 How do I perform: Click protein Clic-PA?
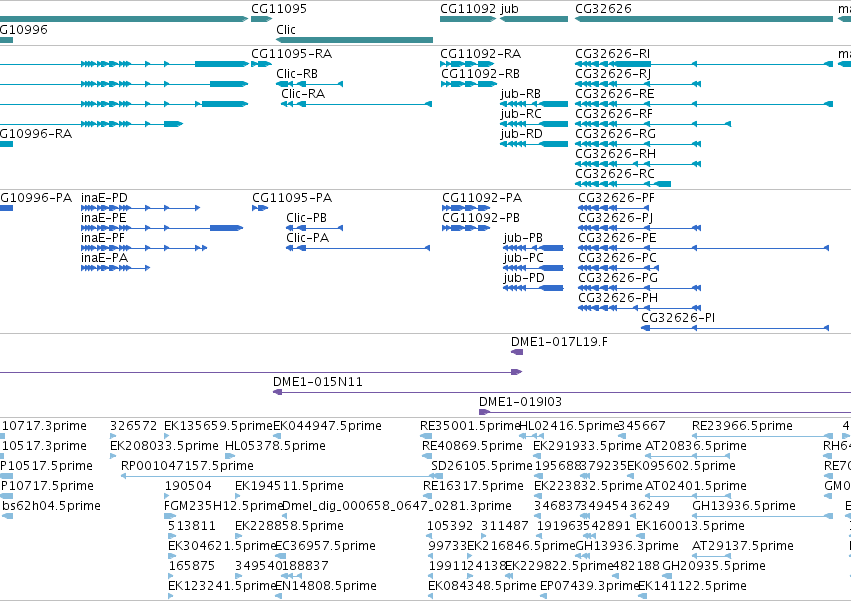coord(308,238)
